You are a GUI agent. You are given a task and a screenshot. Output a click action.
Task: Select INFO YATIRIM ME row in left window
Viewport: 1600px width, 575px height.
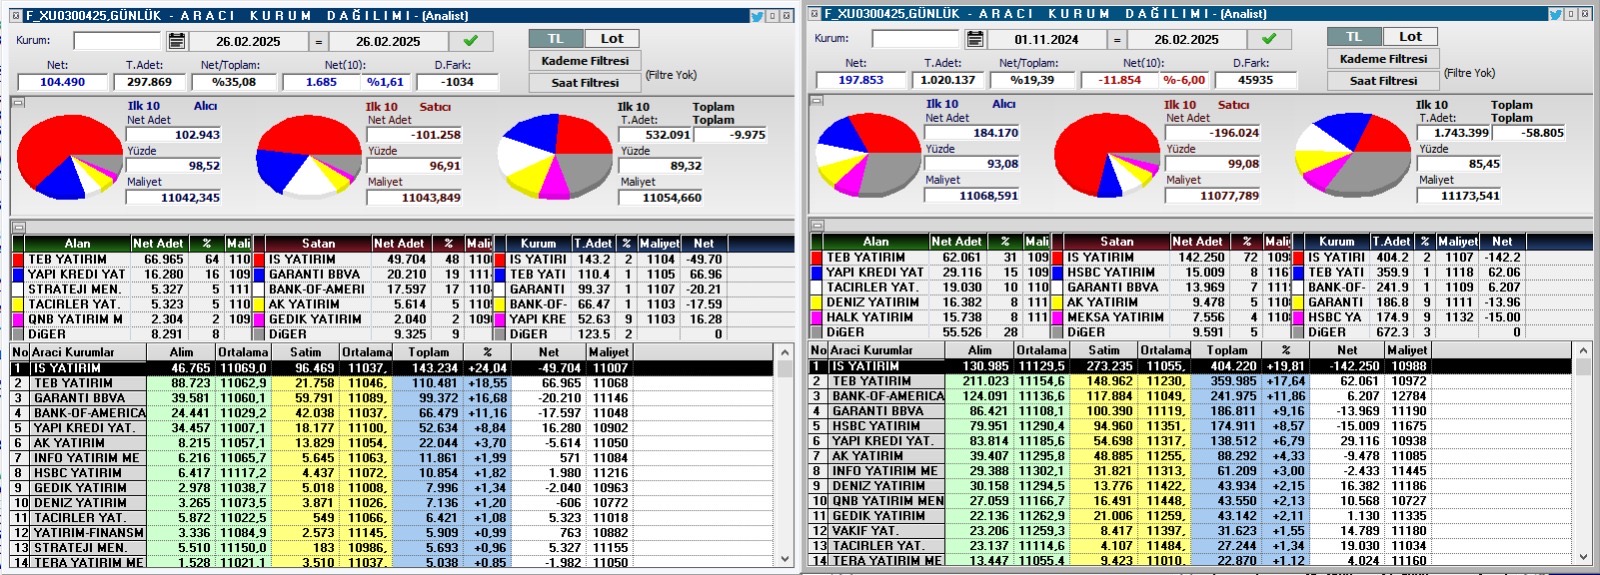coord(391,458)
